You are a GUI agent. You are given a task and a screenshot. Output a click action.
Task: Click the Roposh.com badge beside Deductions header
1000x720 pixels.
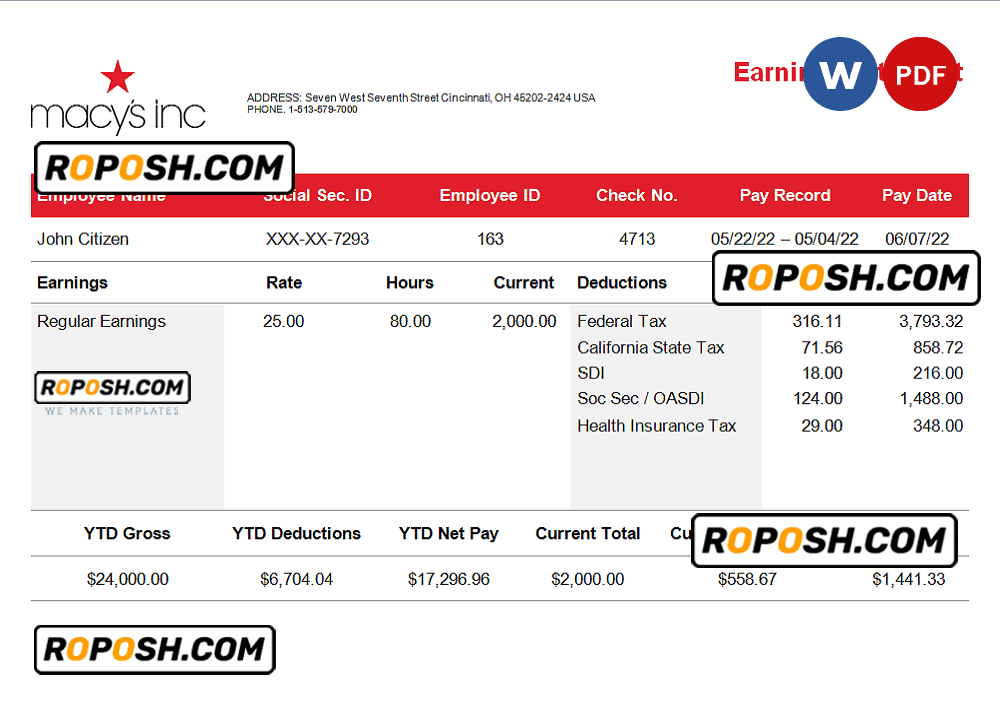coord(846,278)
